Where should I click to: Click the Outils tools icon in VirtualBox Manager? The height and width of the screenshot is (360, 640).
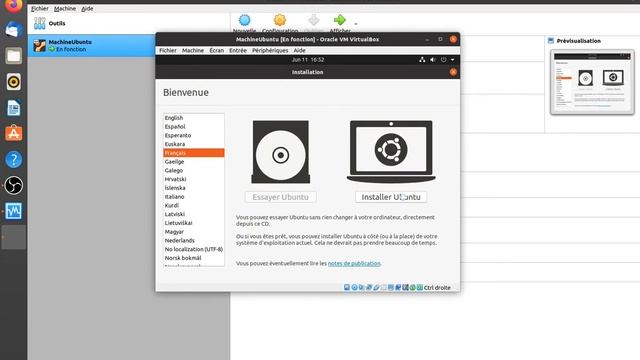coord(40,23)
